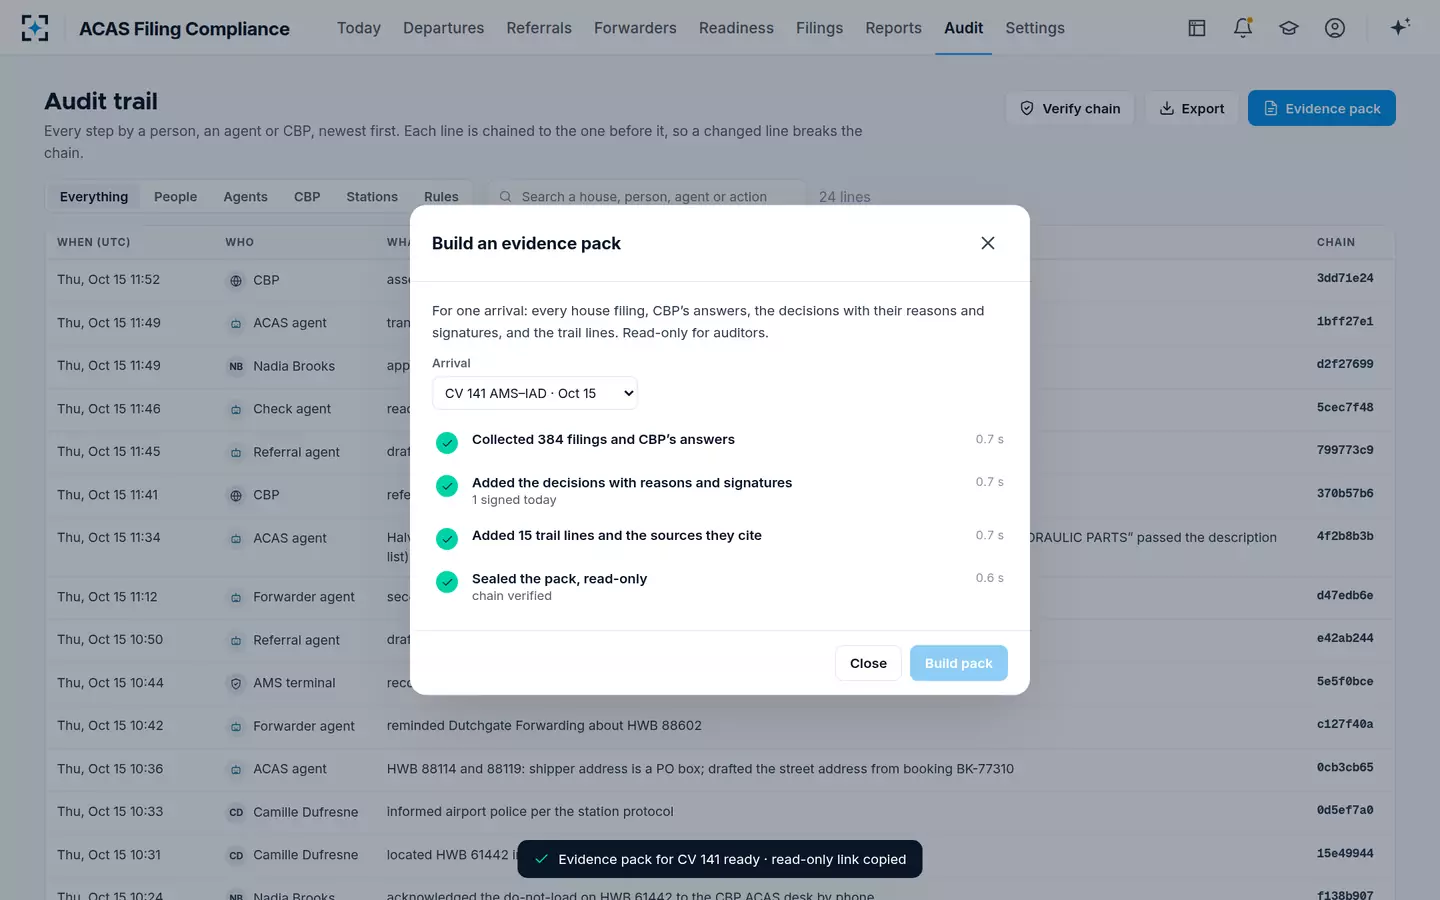Switch to the Filings tab
Image resolution: width=1440 pixels, height=900 pixels.
(819, 28)
